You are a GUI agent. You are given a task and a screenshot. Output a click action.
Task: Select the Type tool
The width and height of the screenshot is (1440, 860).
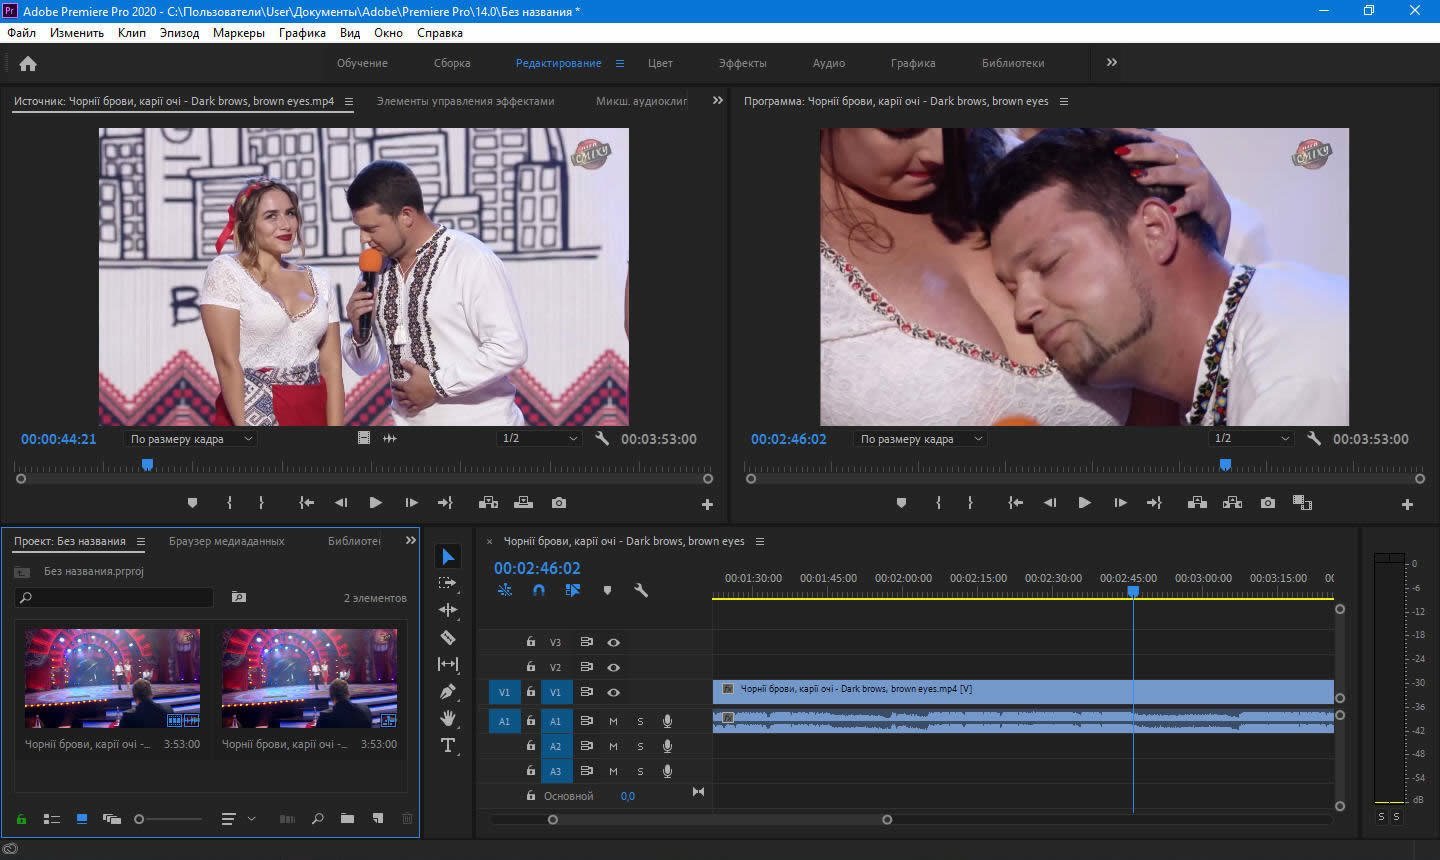448,745
